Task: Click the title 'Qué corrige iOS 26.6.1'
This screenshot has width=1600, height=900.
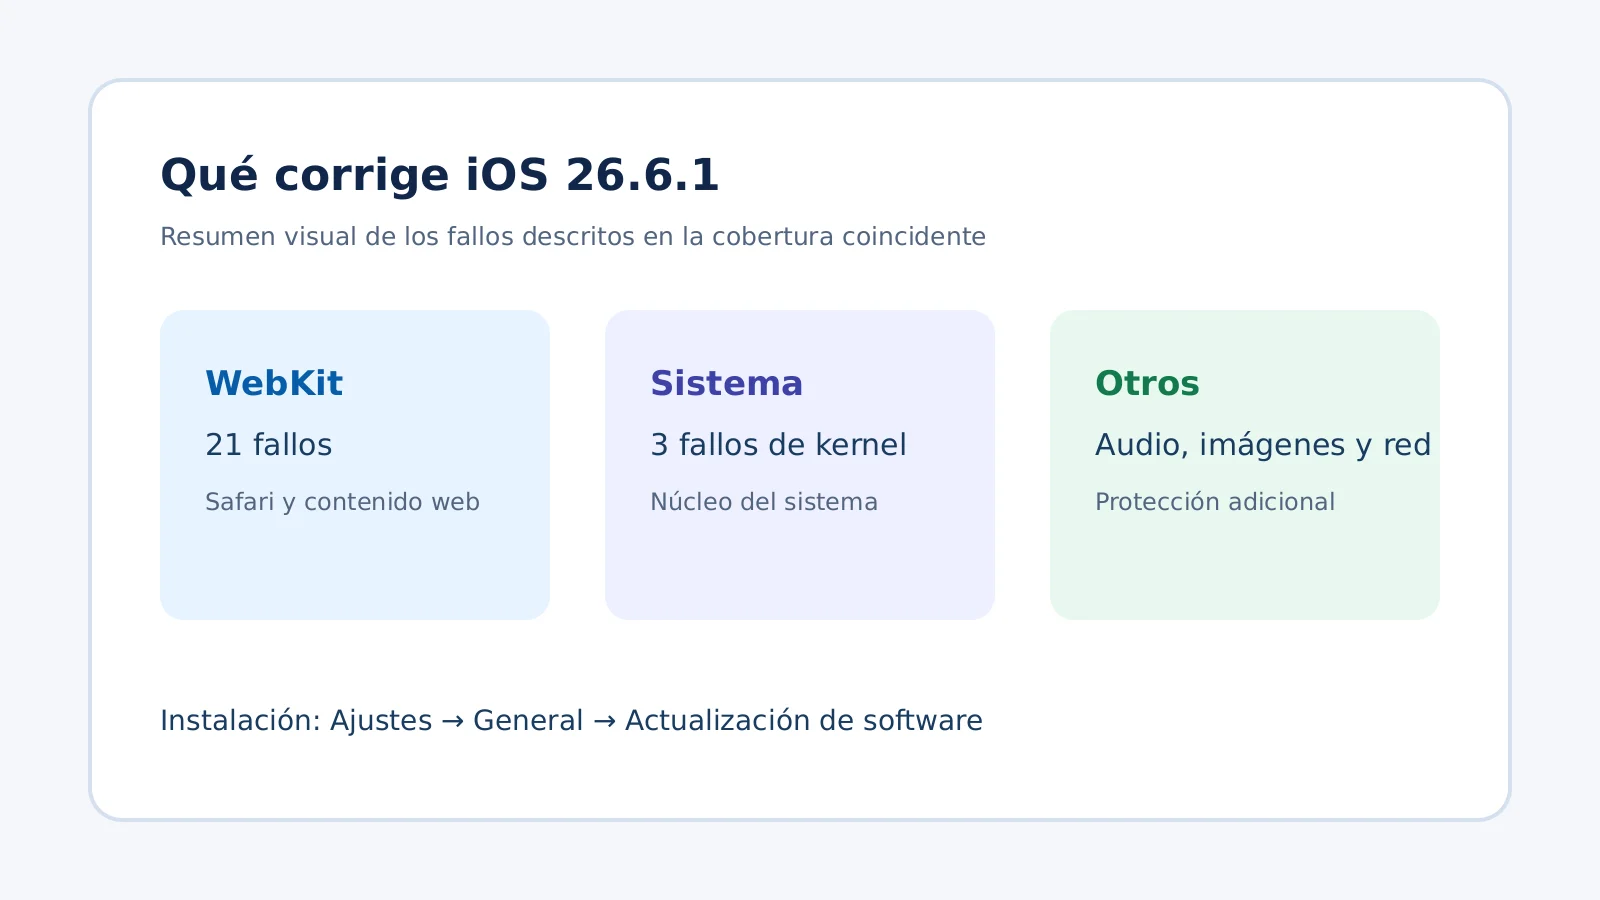Action: [x=440, y=175]
